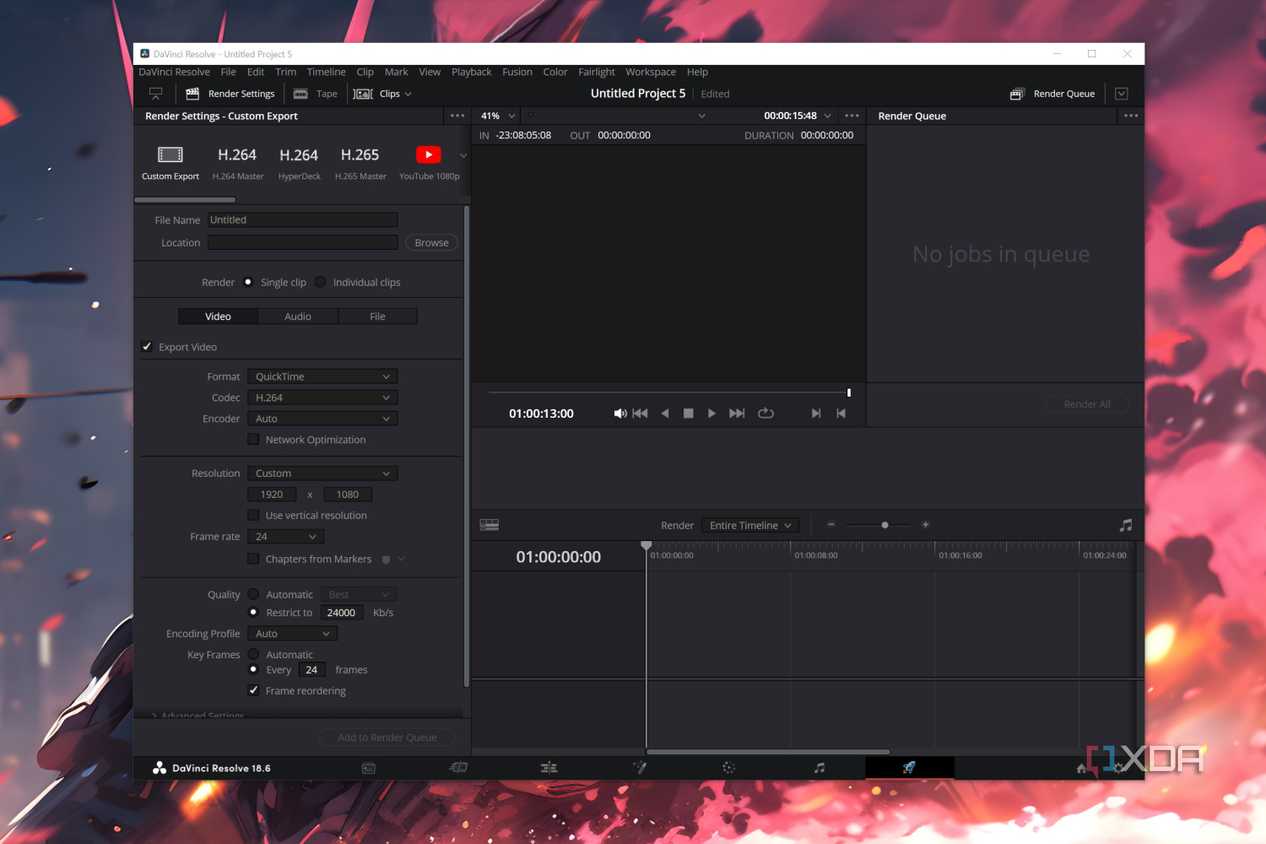
Task: Go to first frame in viewer
Action: click(640, 413)
